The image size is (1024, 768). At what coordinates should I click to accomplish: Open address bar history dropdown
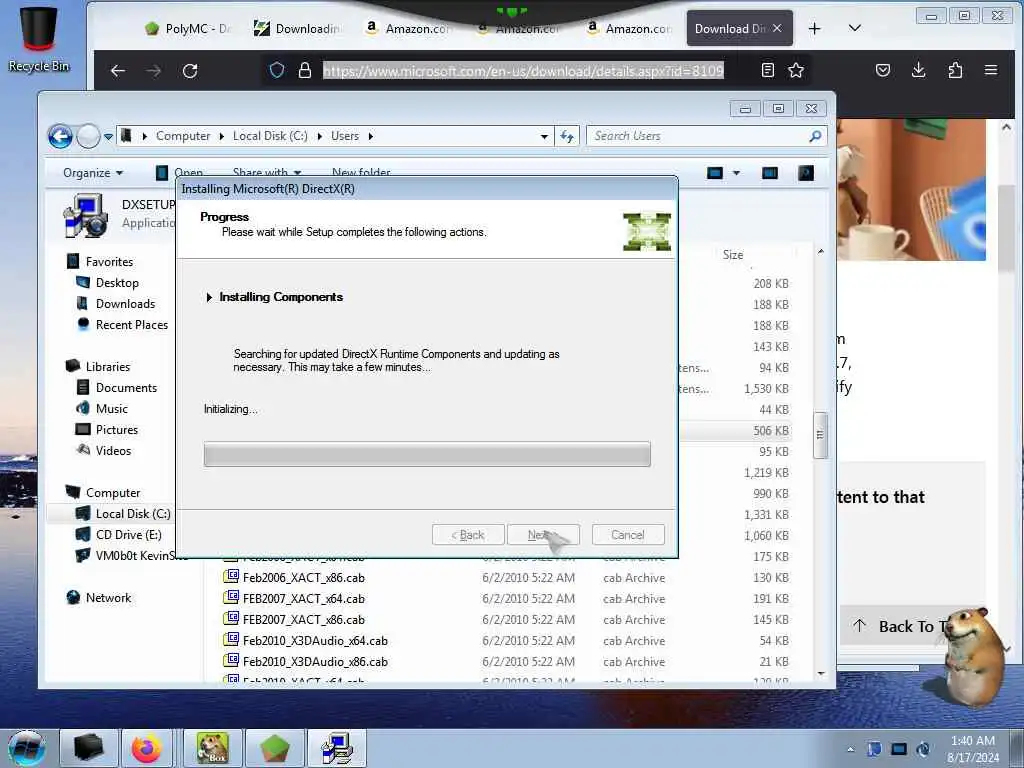[x=544, y=136]
